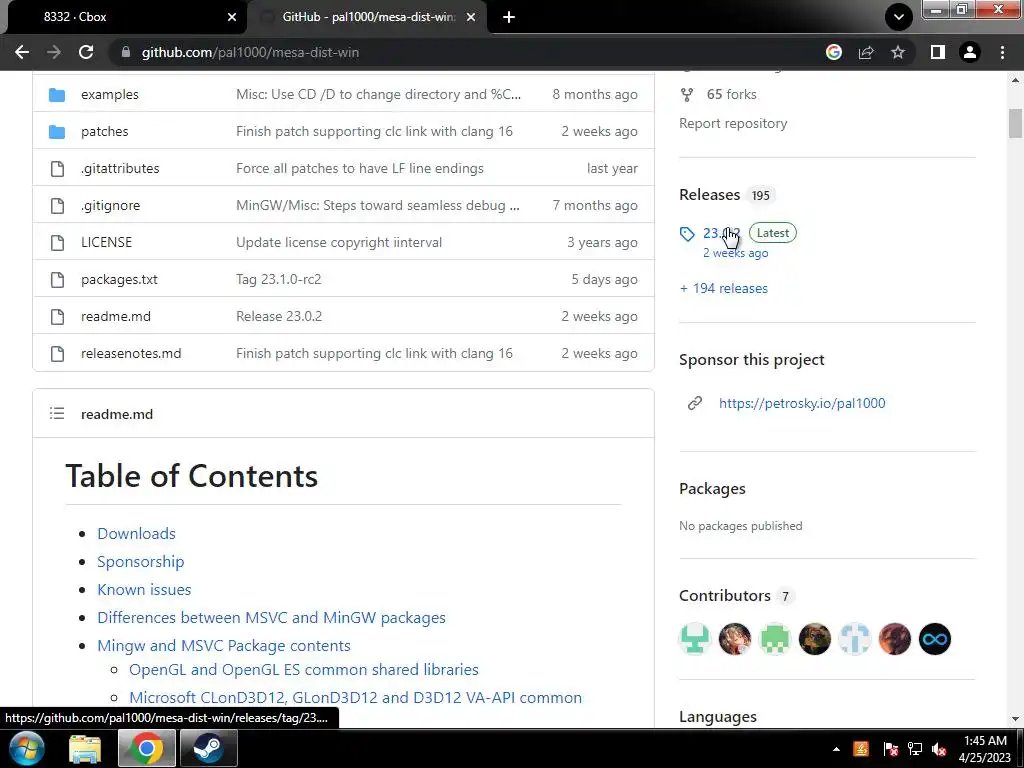
Task: Open commit 'Update license copyright iinterval'
Action: point(339,242)
